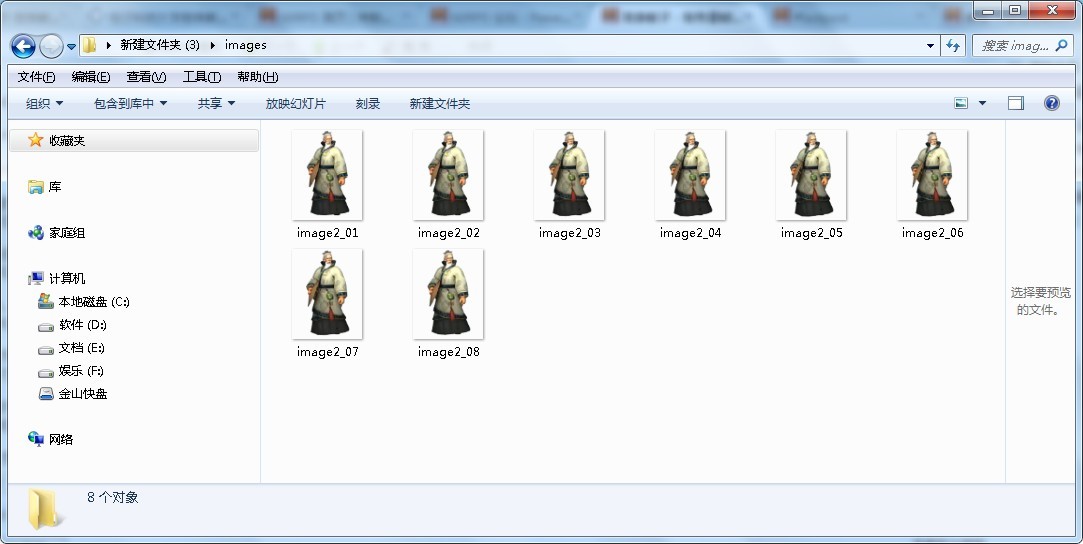Expand path arrow after 新建文件夹 (3)
Viewport: 1083px width, 544px height.
[212, 46]
